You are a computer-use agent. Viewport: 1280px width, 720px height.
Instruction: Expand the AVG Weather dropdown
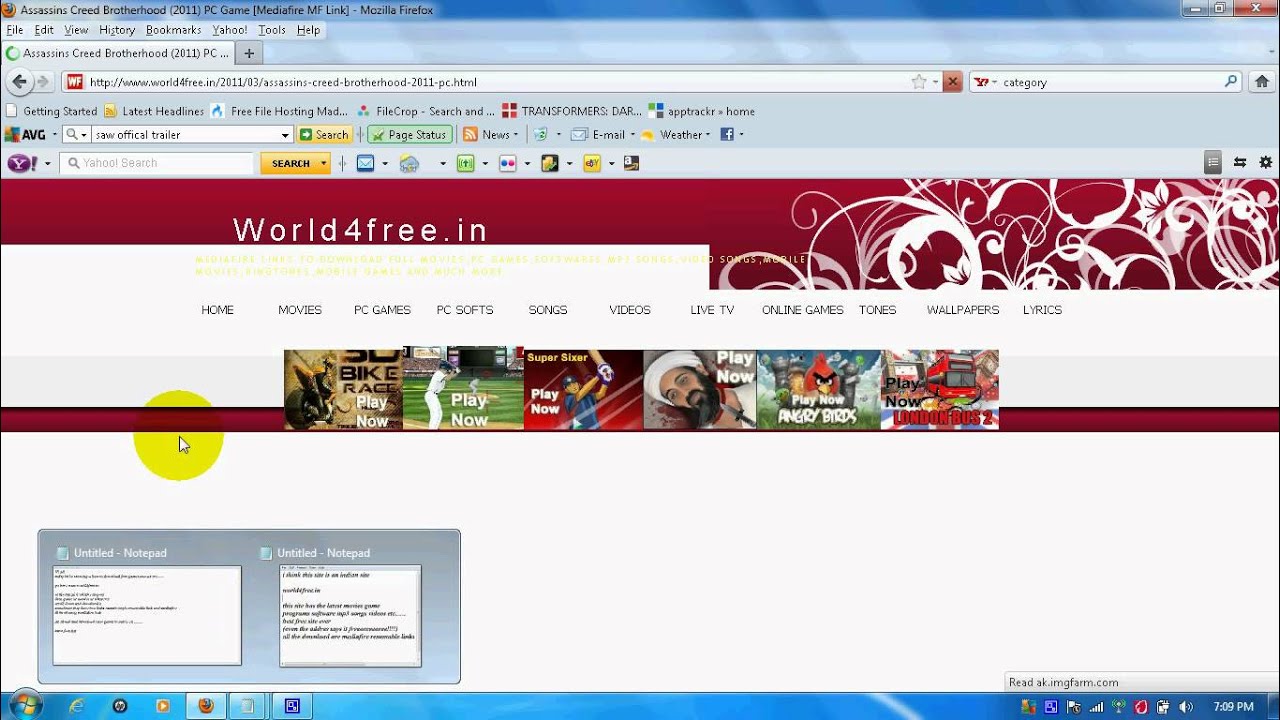coord(708,134)
